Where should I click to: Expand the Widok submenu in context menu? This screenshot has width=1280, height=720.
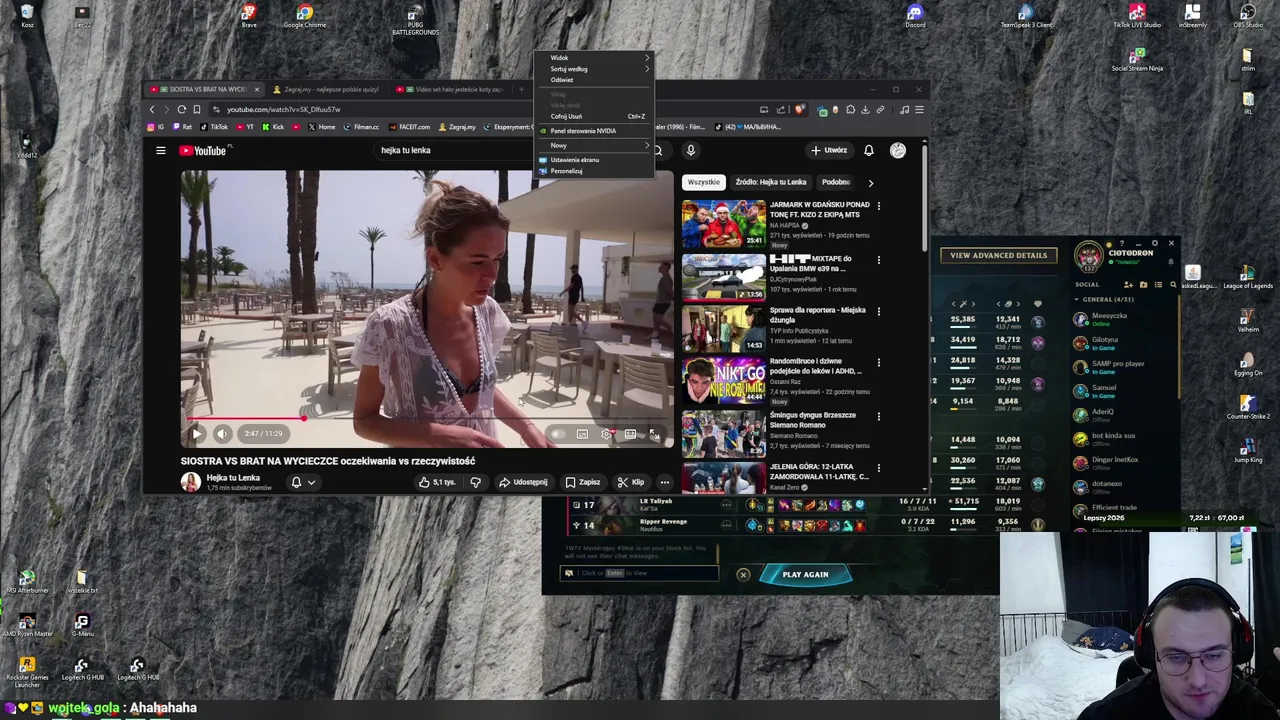coord(594,58)
